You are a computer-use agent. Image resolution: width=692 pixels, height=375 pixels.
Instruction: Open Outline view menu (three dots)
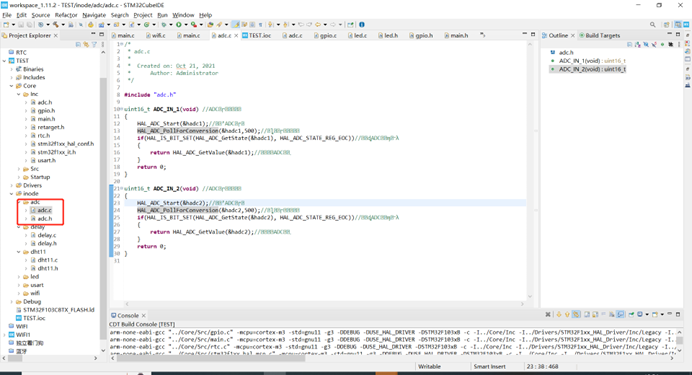(679, 44)
